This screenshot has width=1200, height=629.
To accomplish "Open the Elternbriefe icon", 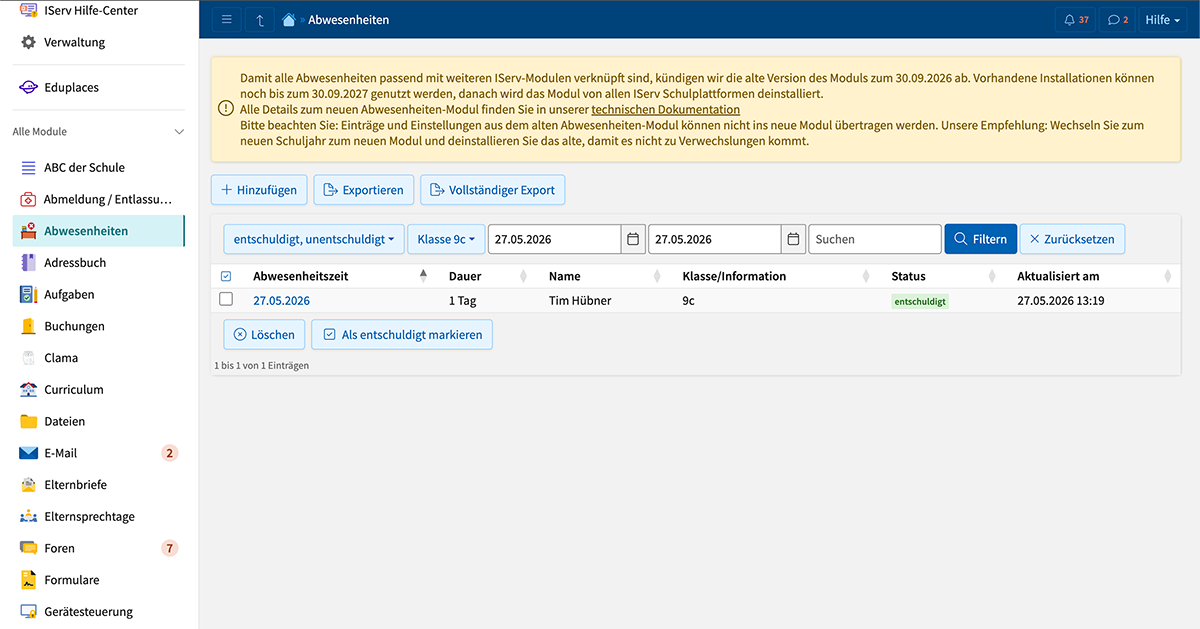I will pyautogui.click(x=28, y=485).
